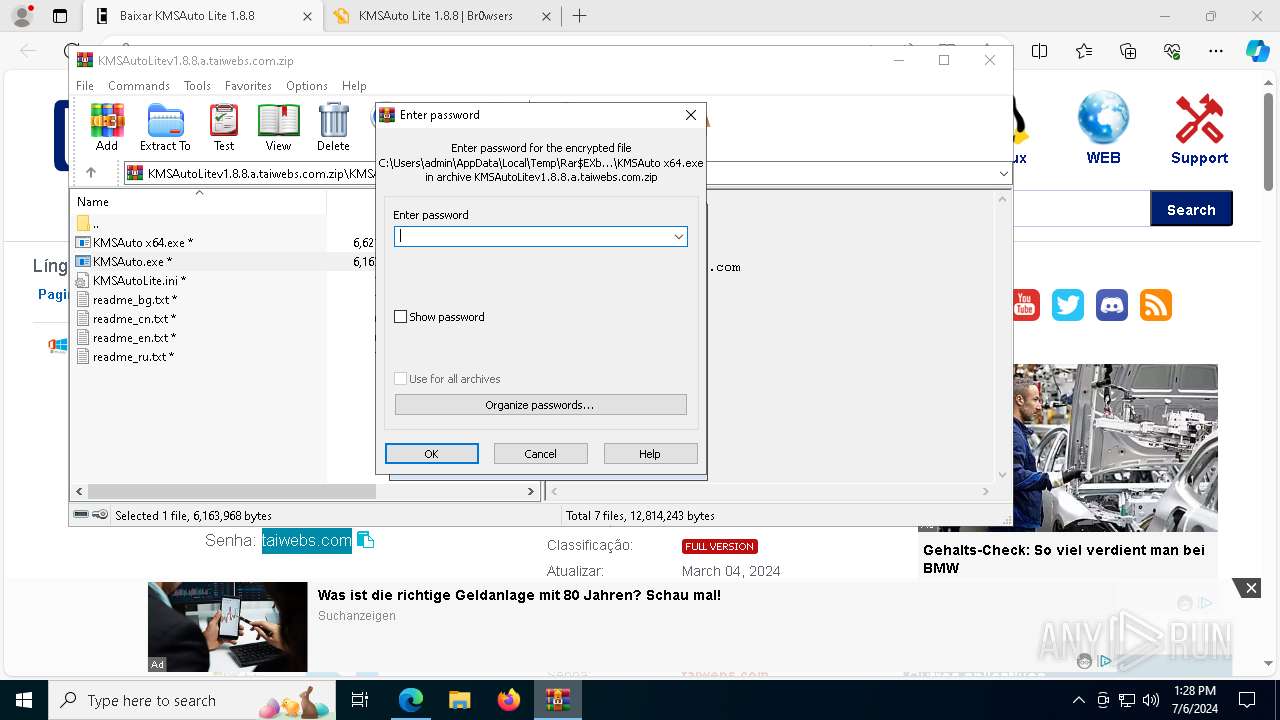Open the Options menu

307,86
